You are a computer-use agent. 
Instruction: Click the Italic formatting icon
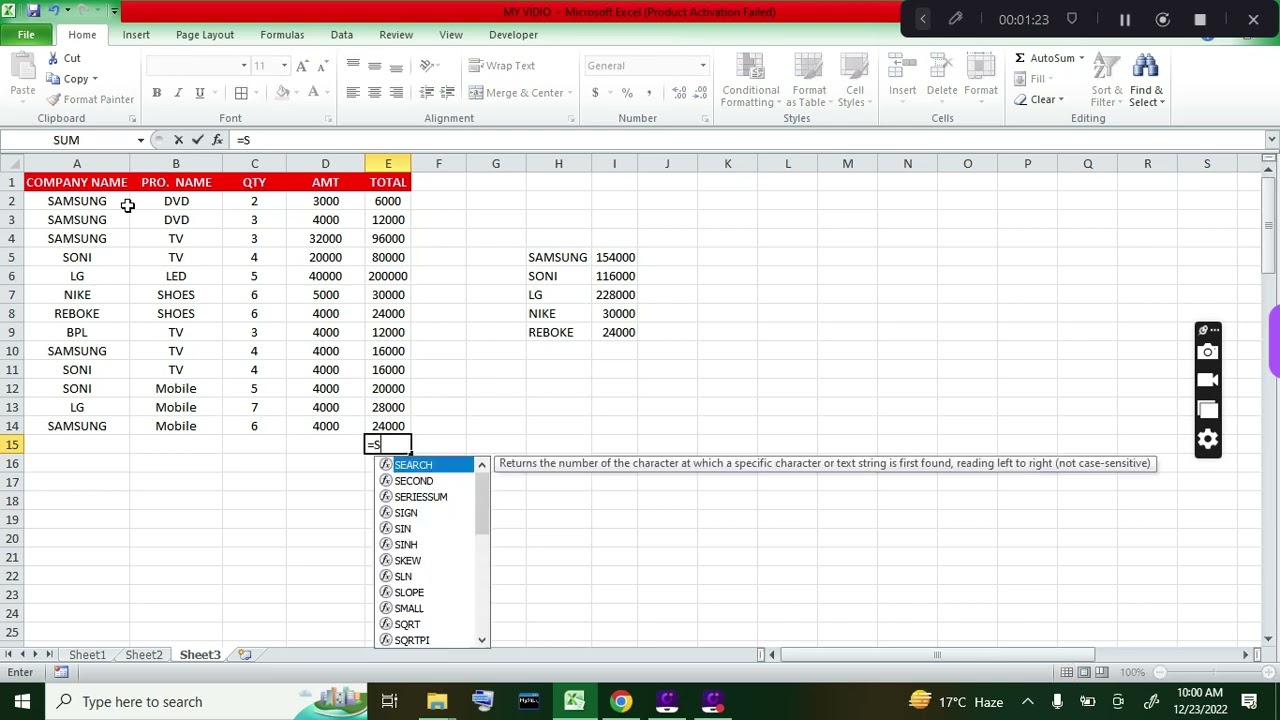(x=178, y=93)
